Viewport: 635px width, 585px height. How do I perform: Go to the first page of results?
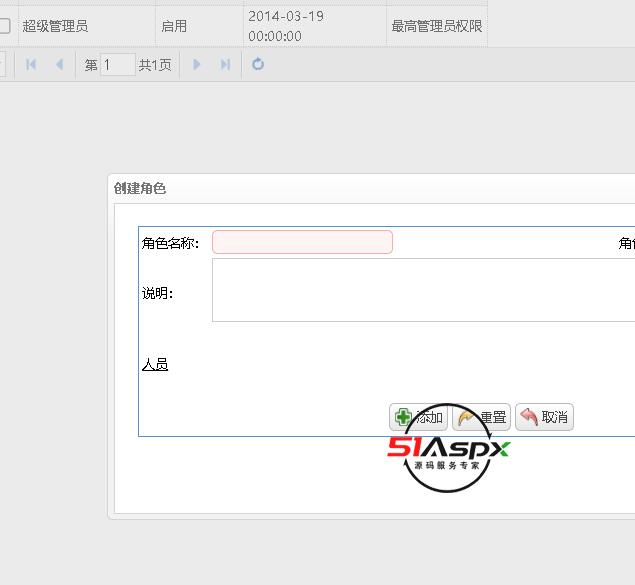(31, 64)
